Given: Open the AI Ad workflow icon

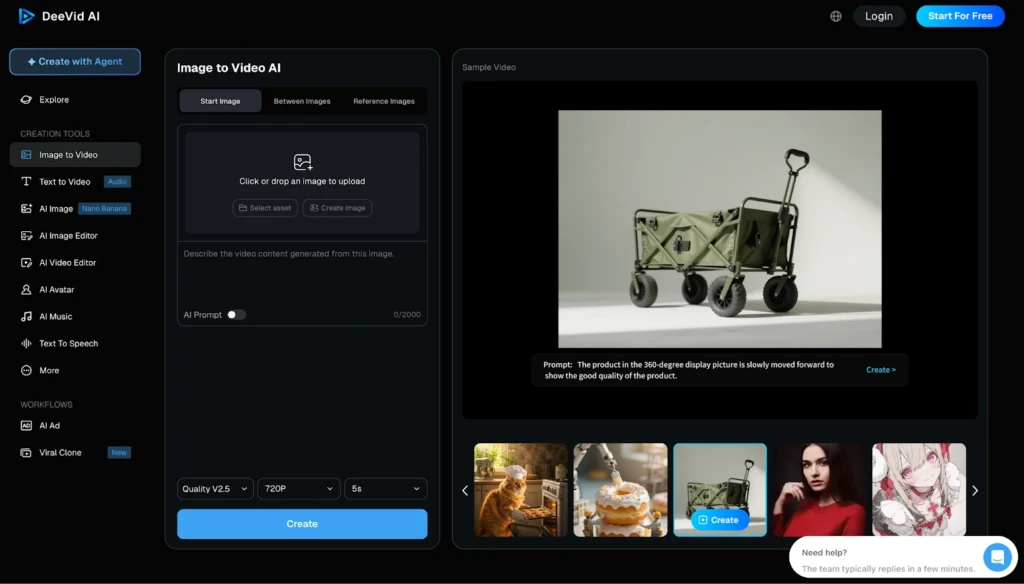Looking at the screenshot, I should [x=26, y=425].
